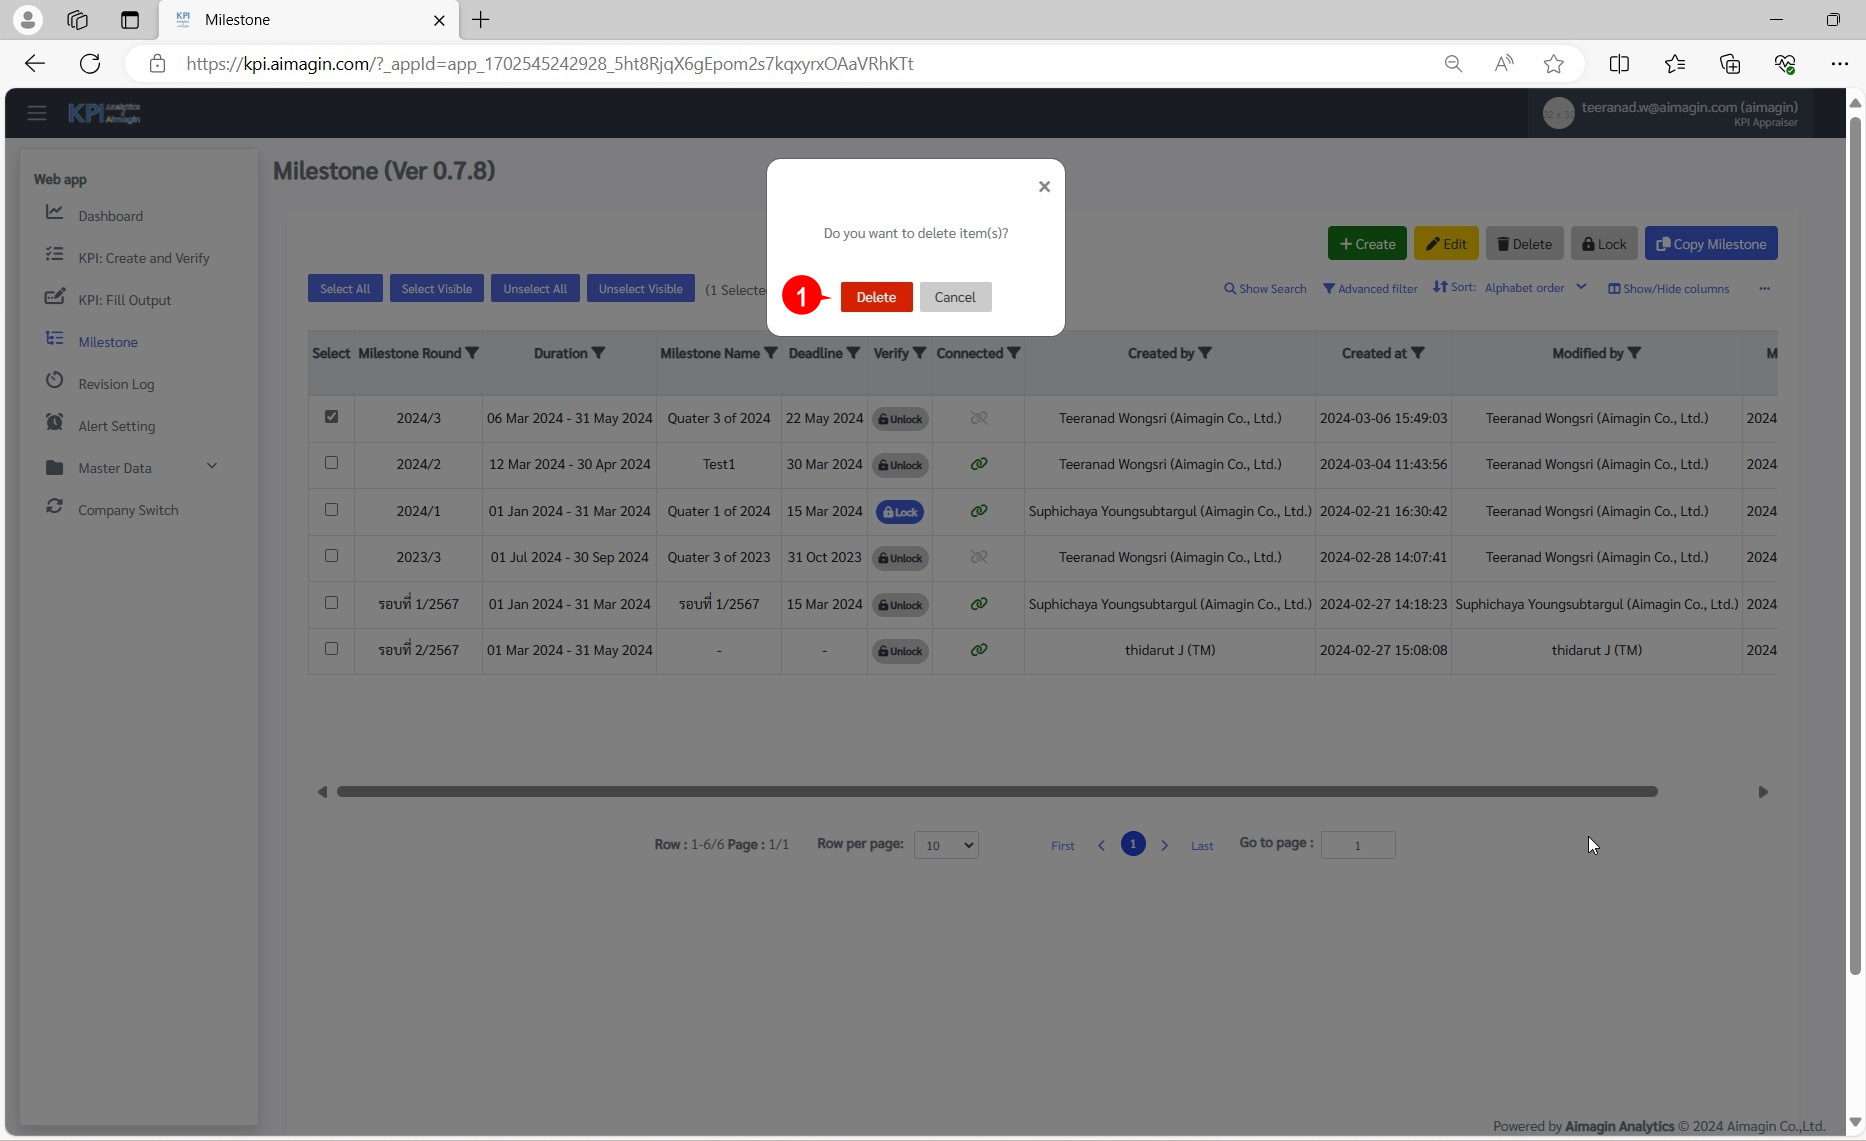The height and width of the screenshot is (1141, 1866).
Task: Confirm deletion with red Delete button
Action: point(876,297)
